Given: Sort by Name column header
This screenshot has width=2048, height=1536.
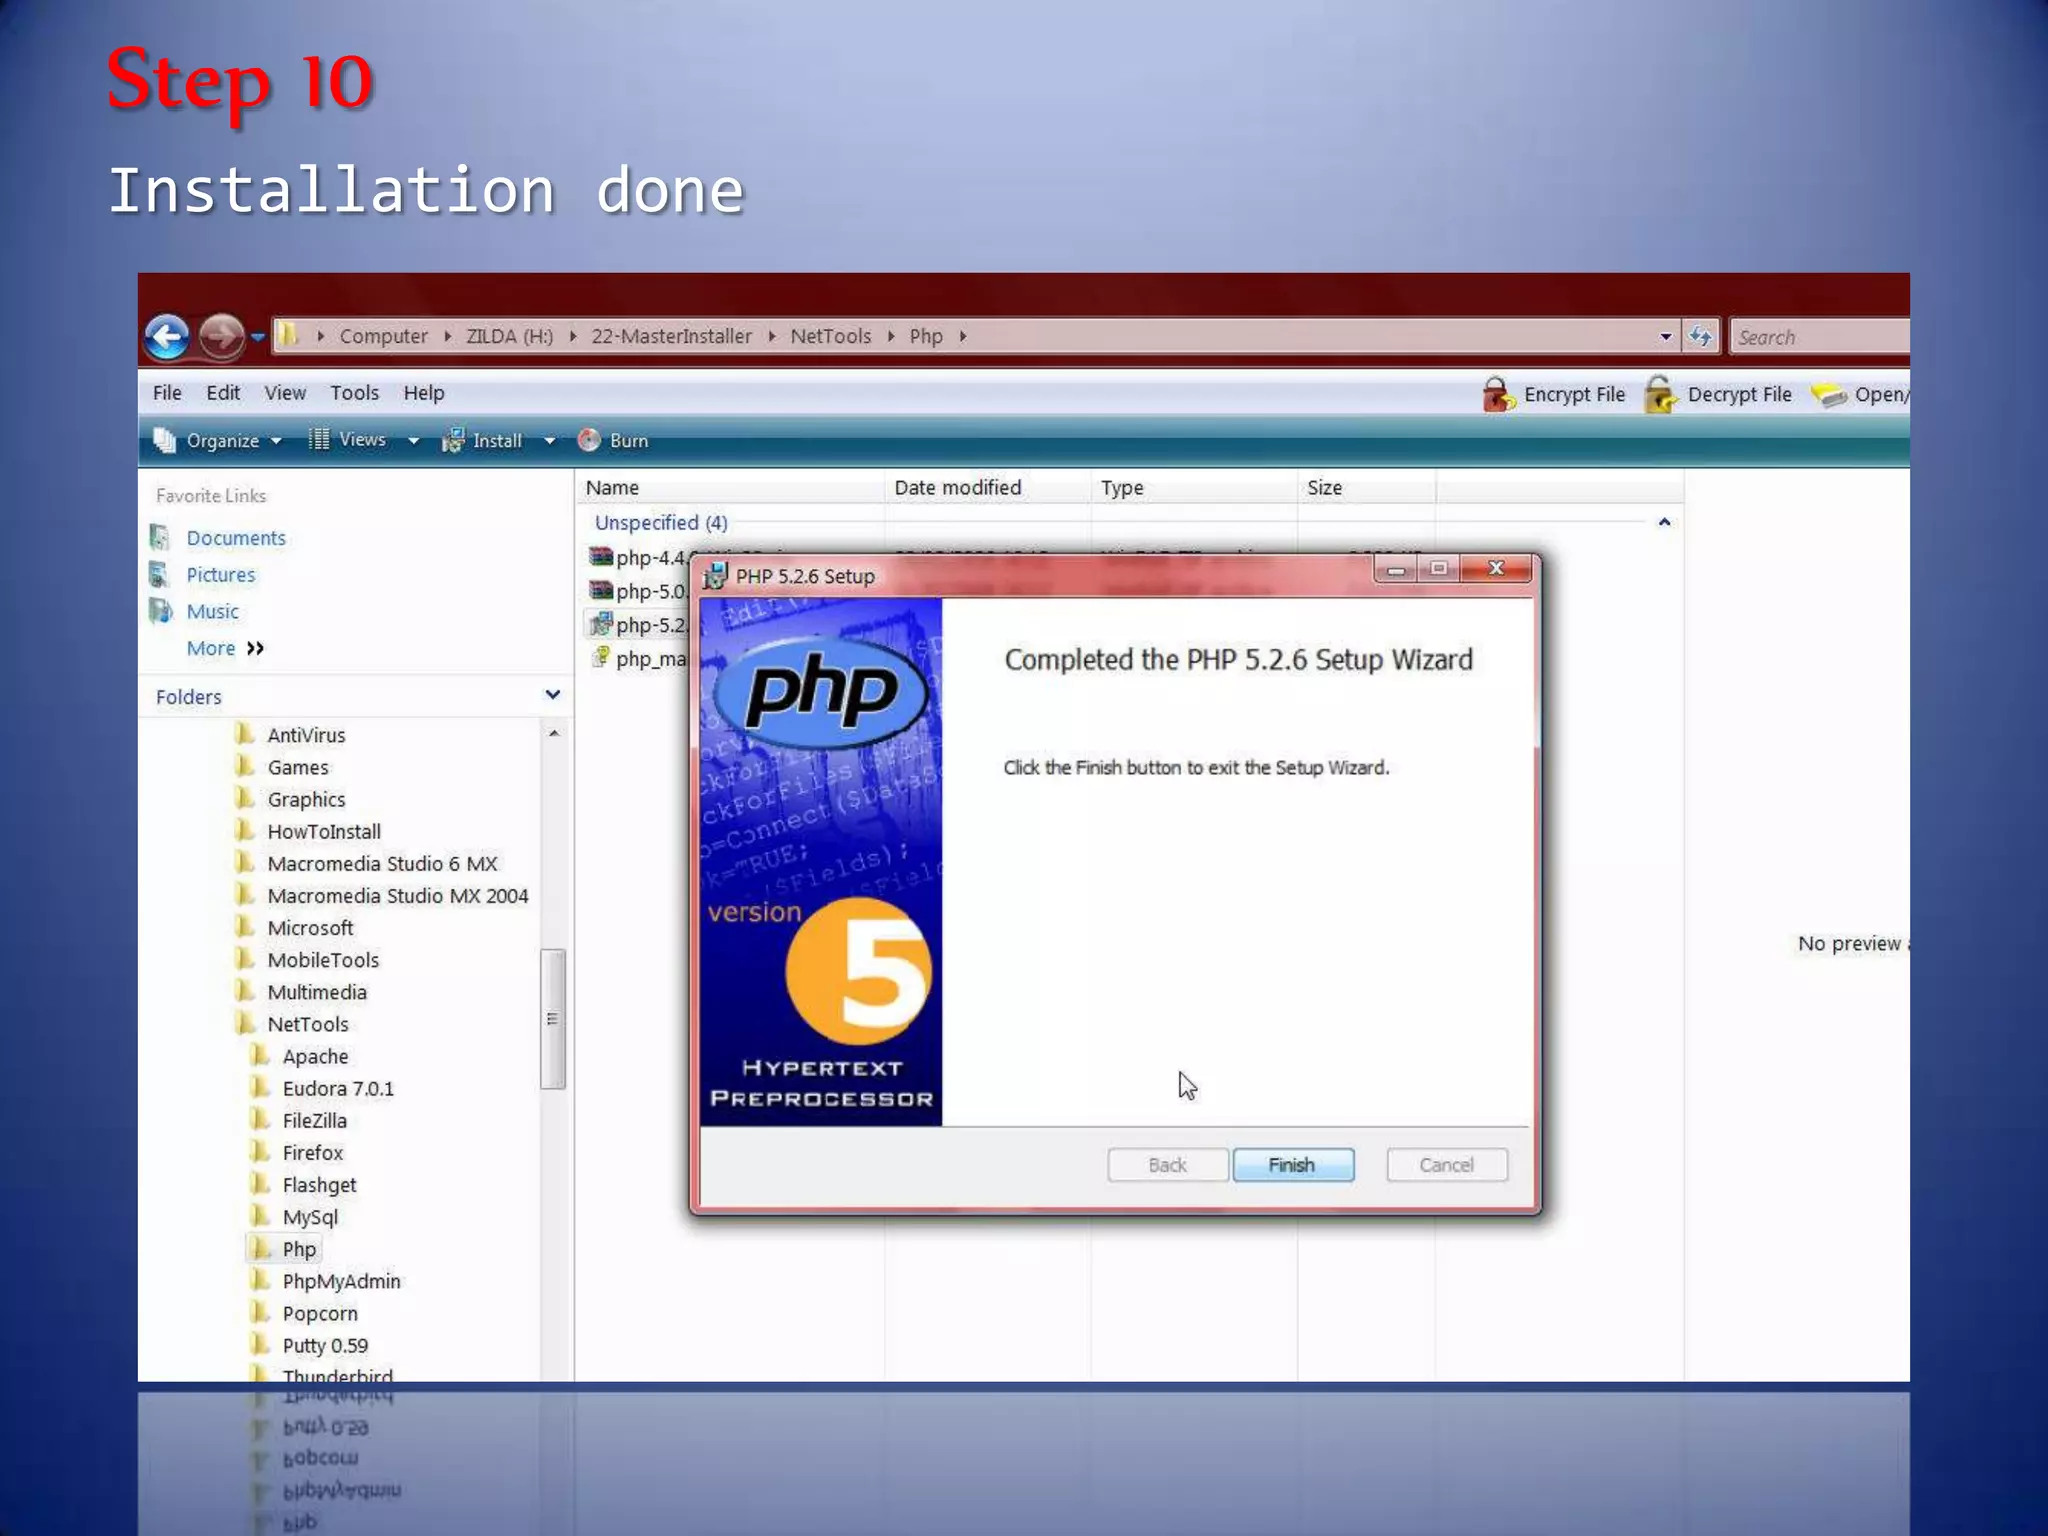Looking at the screenshot, I should (612, 488).
